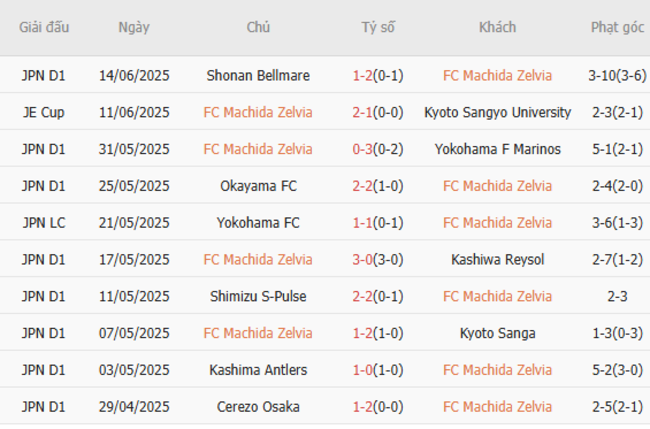Click the Yokohama FC team name

pyautogui.click(x=258, y=223)
